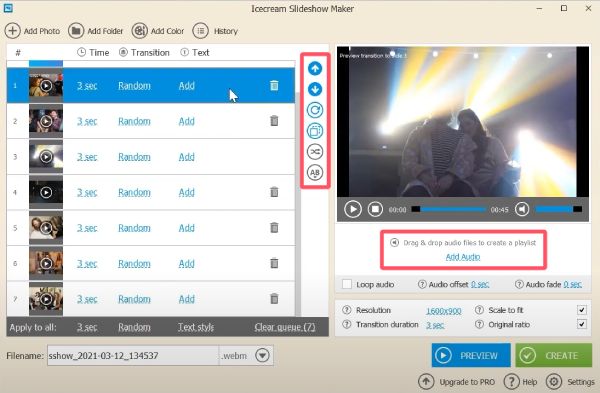Change slide 5 time 3 sec
The width and height of the screenshot is (600, 393).
point(87,228)
